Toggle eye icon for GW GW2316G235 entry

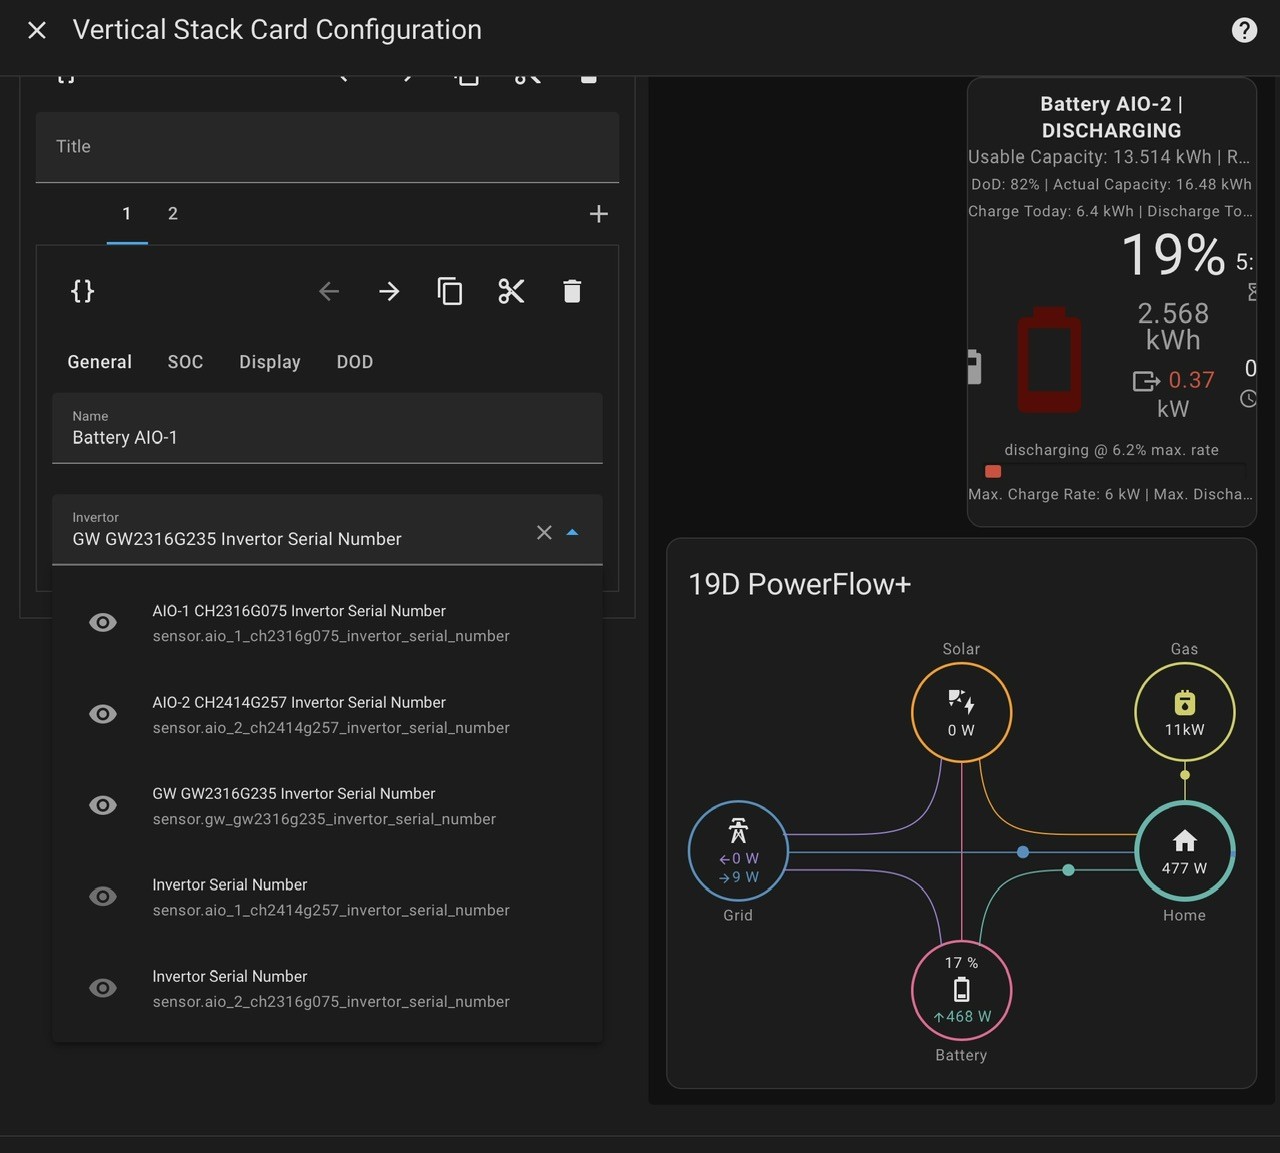[102, 805]
